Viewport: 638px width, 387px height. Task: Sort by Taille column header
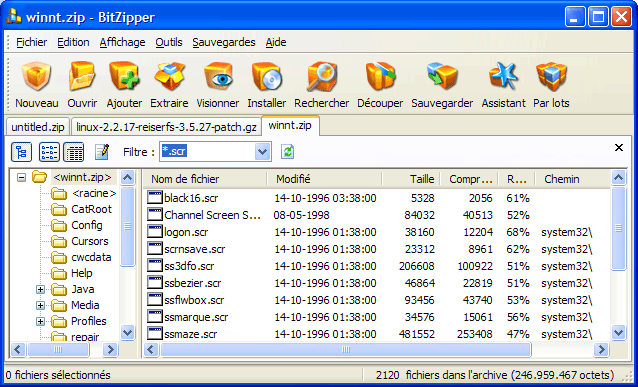(411, 179)
